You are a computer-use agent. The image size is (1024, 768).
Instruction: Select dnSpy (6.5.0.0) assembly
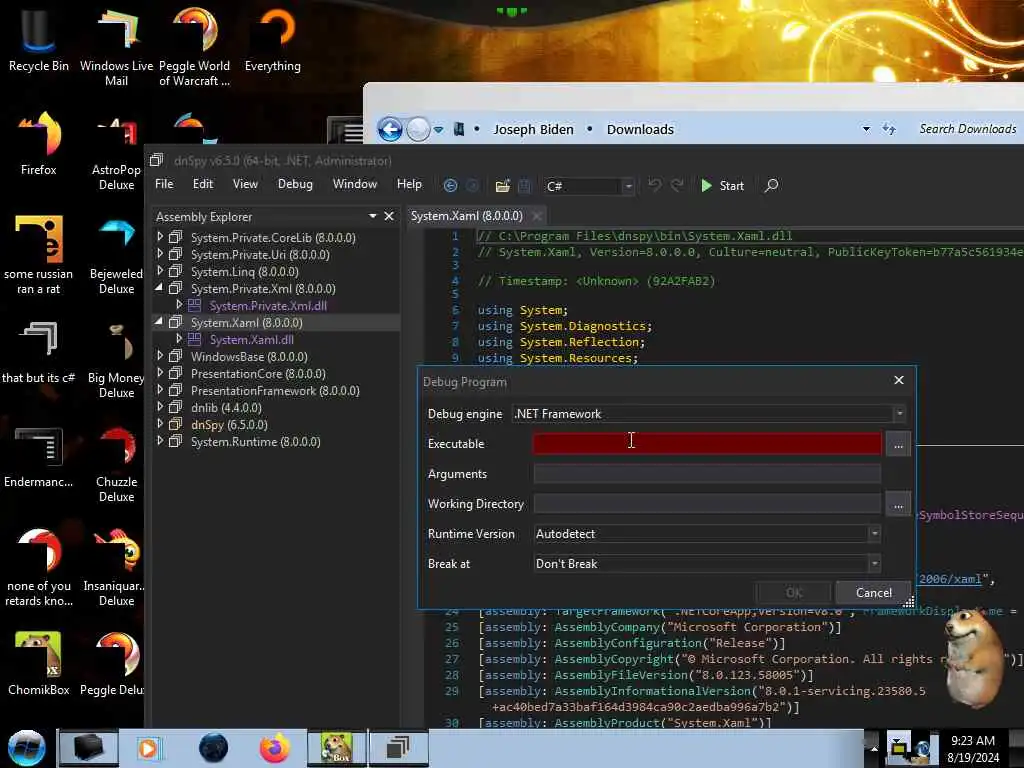[x=229, y=424]
